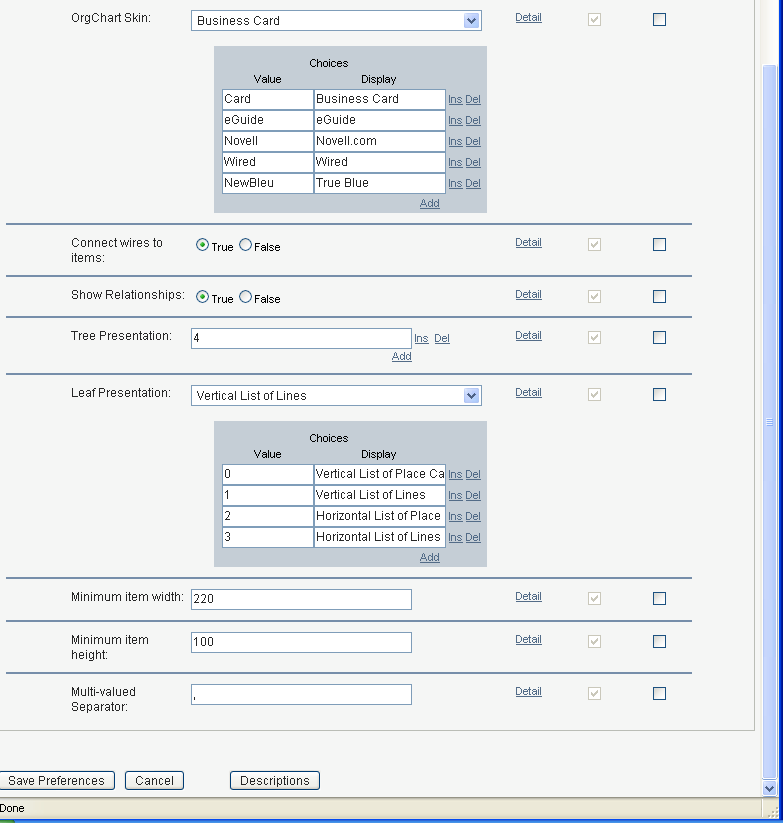Select True for Show Relationships

[202, 297]
